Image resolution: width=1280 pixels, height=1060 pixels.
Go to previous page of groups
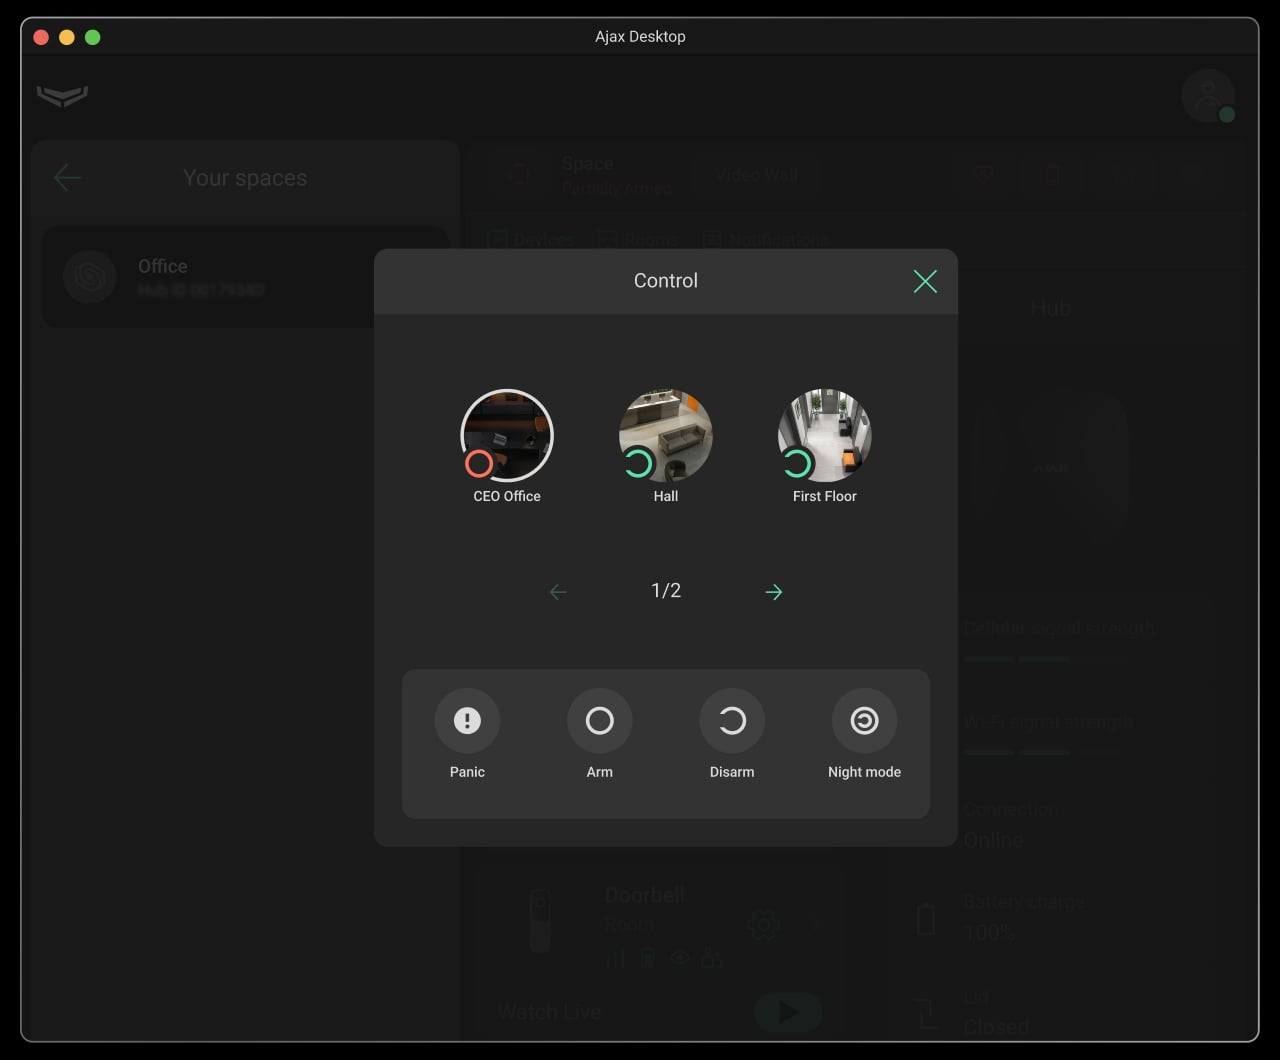point(558,592)
